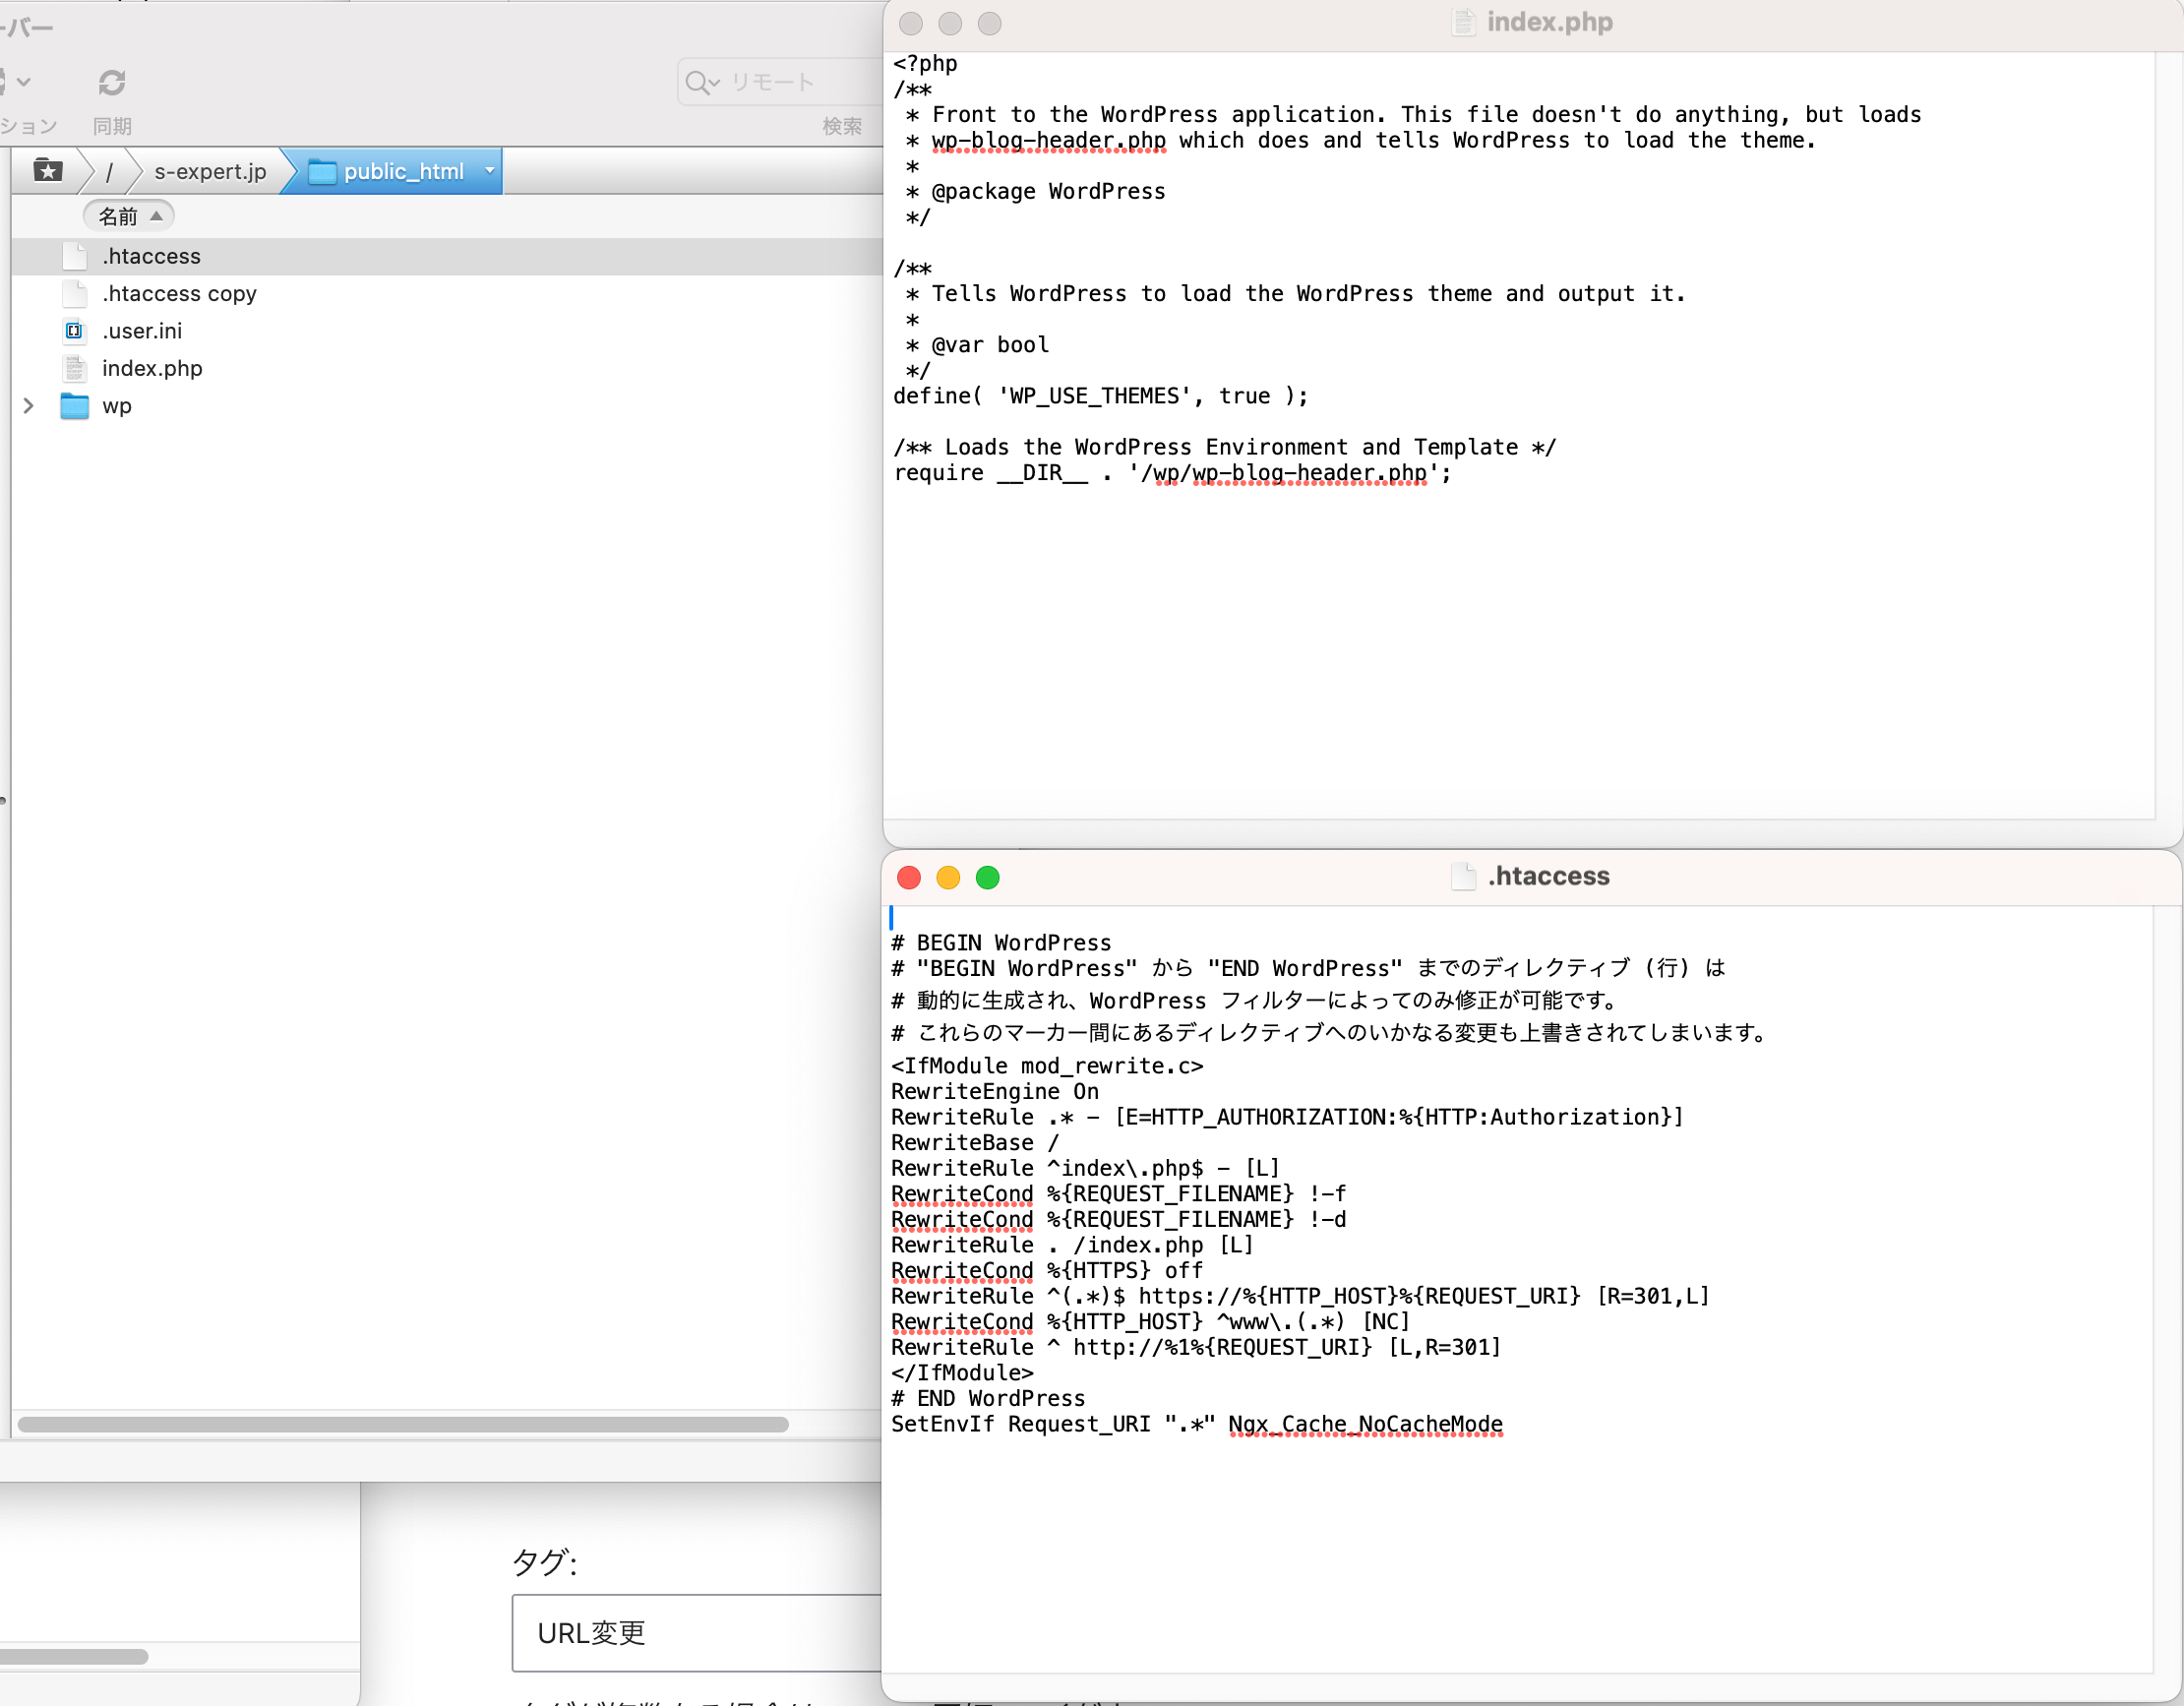This screenshot has width=2184, height=1706.
Task: Click the sync refresh icon in toolbar
Action: click(x=112, y=82)
